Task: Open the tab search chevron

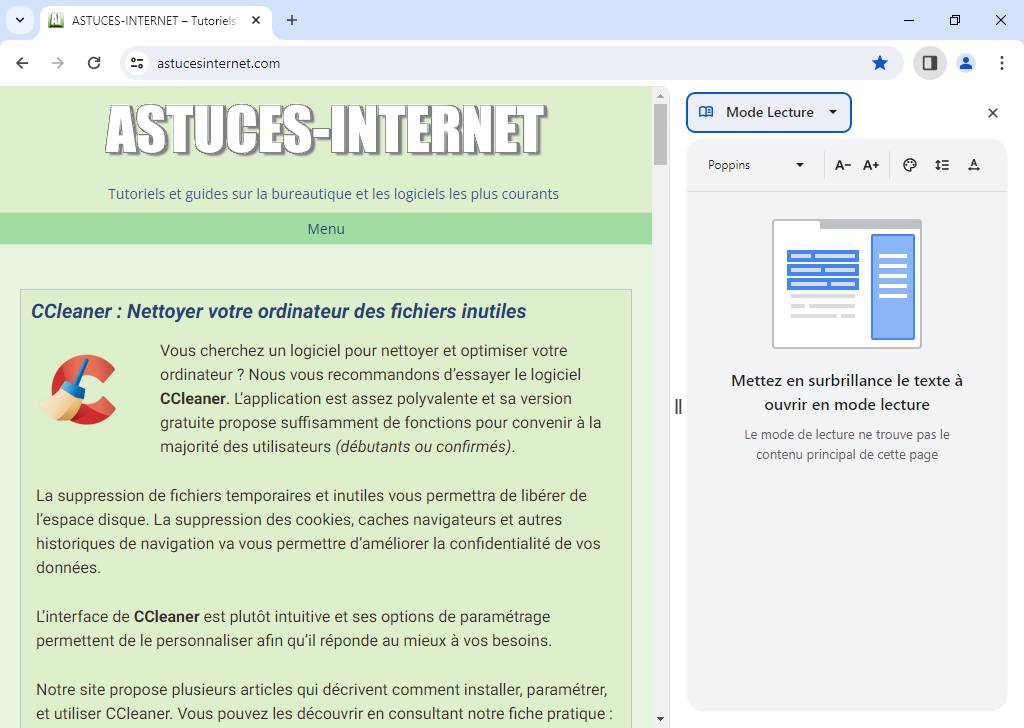Action: click(19, 20)
